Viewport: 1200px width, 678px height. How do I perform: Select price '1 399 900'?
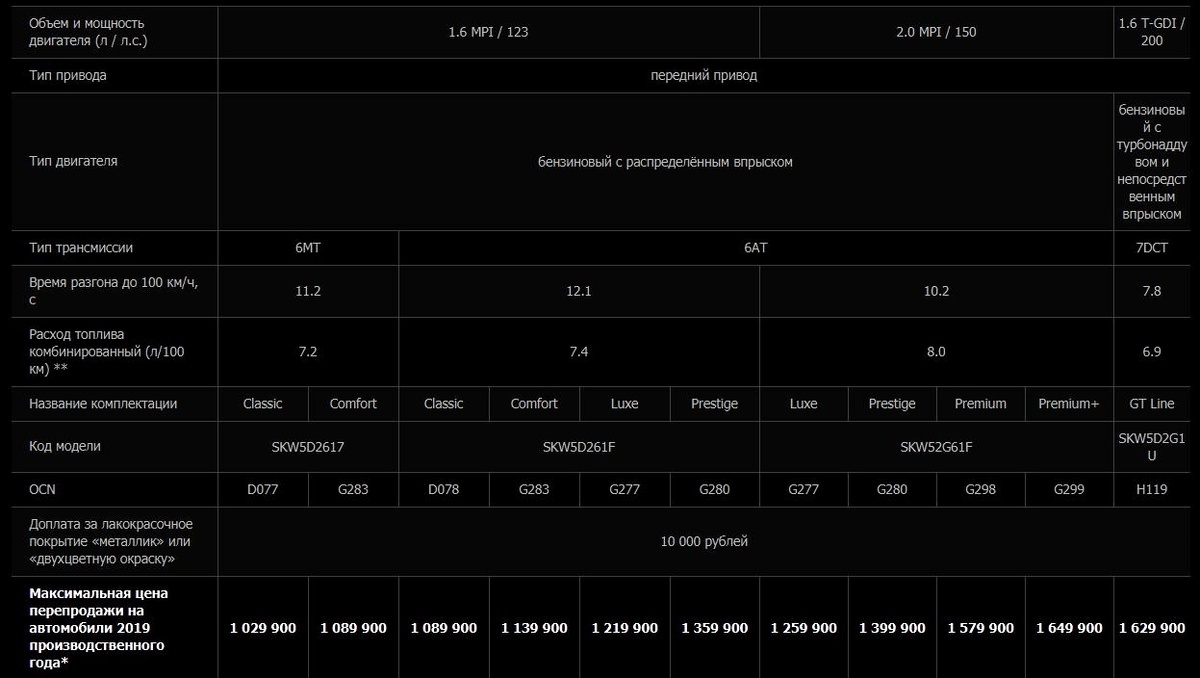892,628
